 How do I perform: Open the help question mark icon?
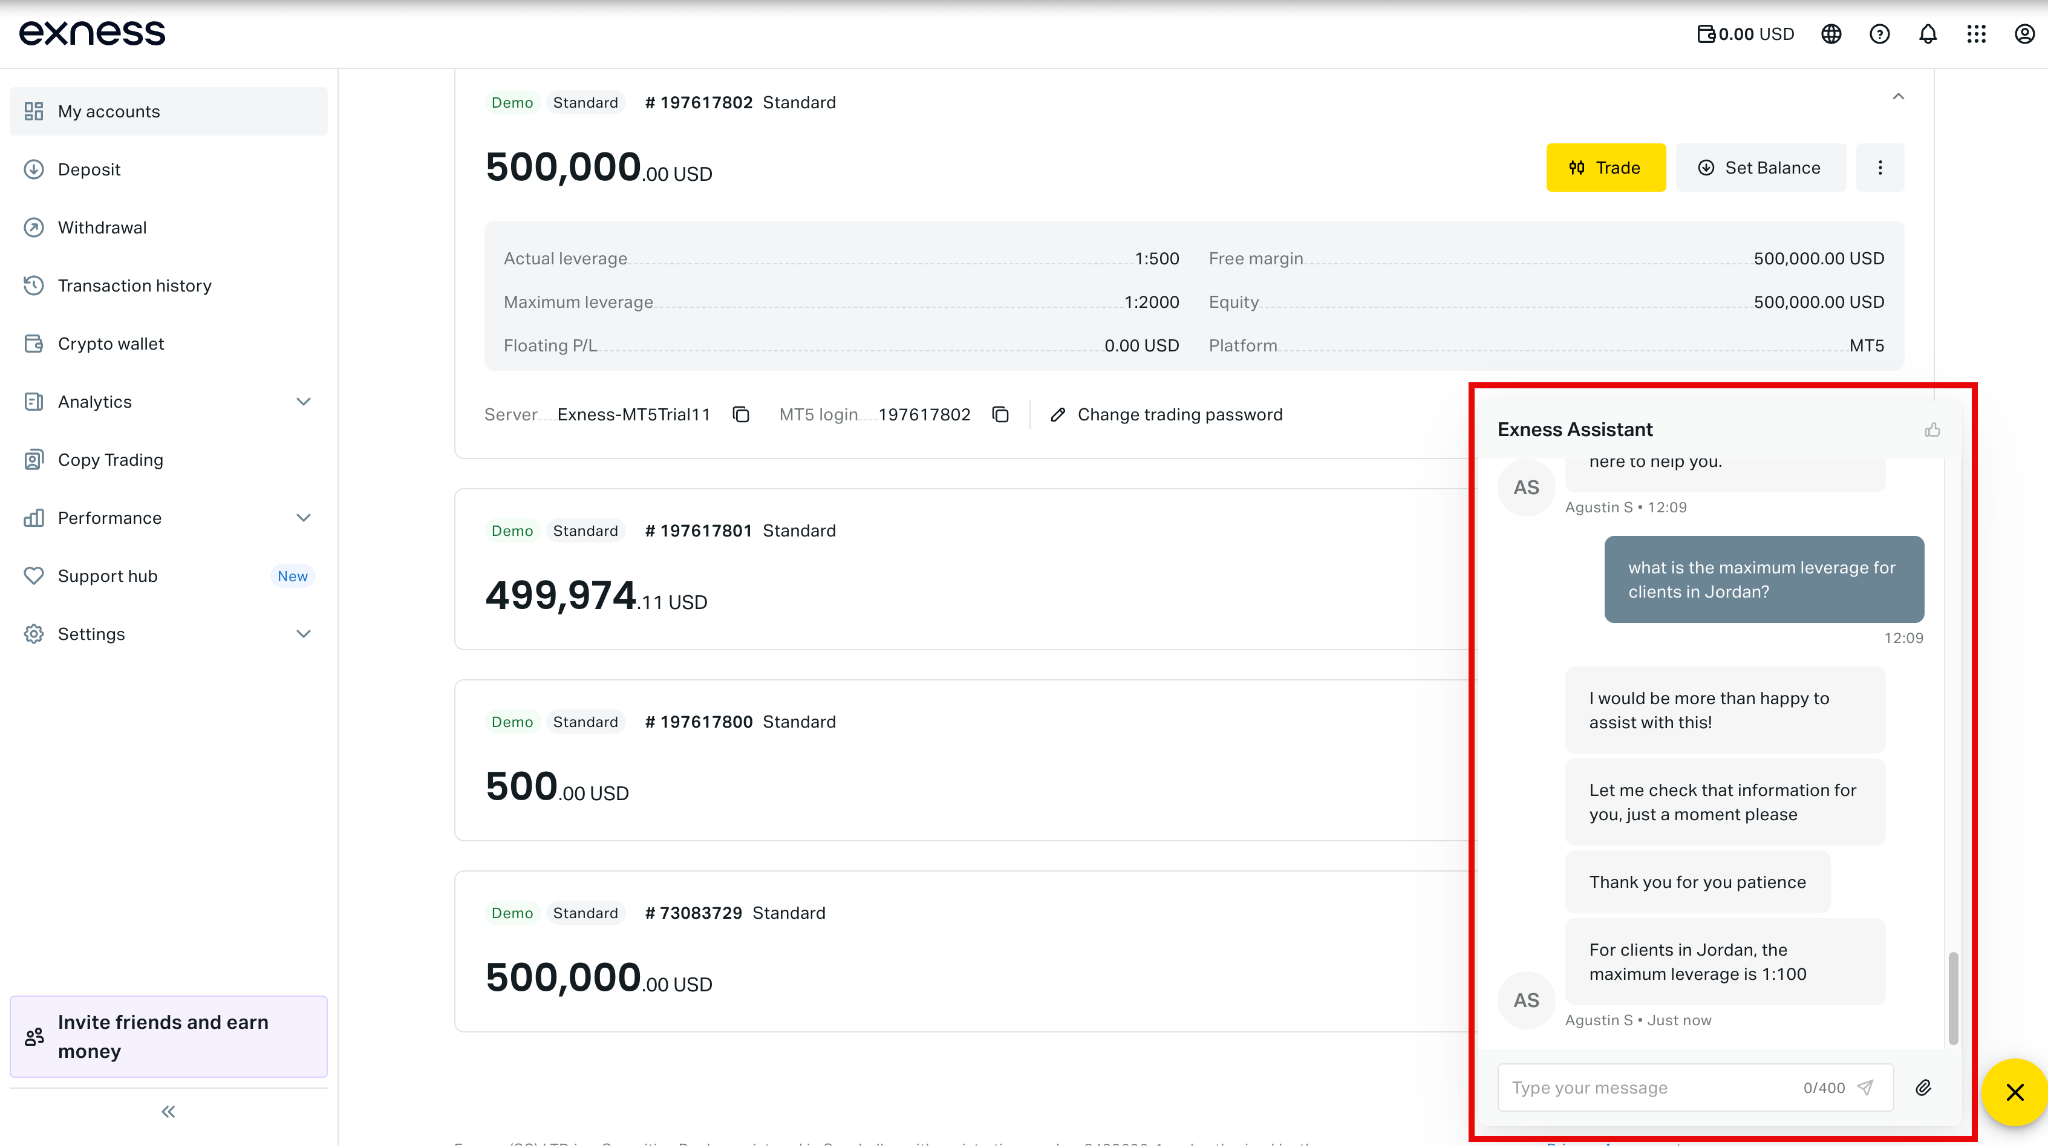click(1880, 34)
